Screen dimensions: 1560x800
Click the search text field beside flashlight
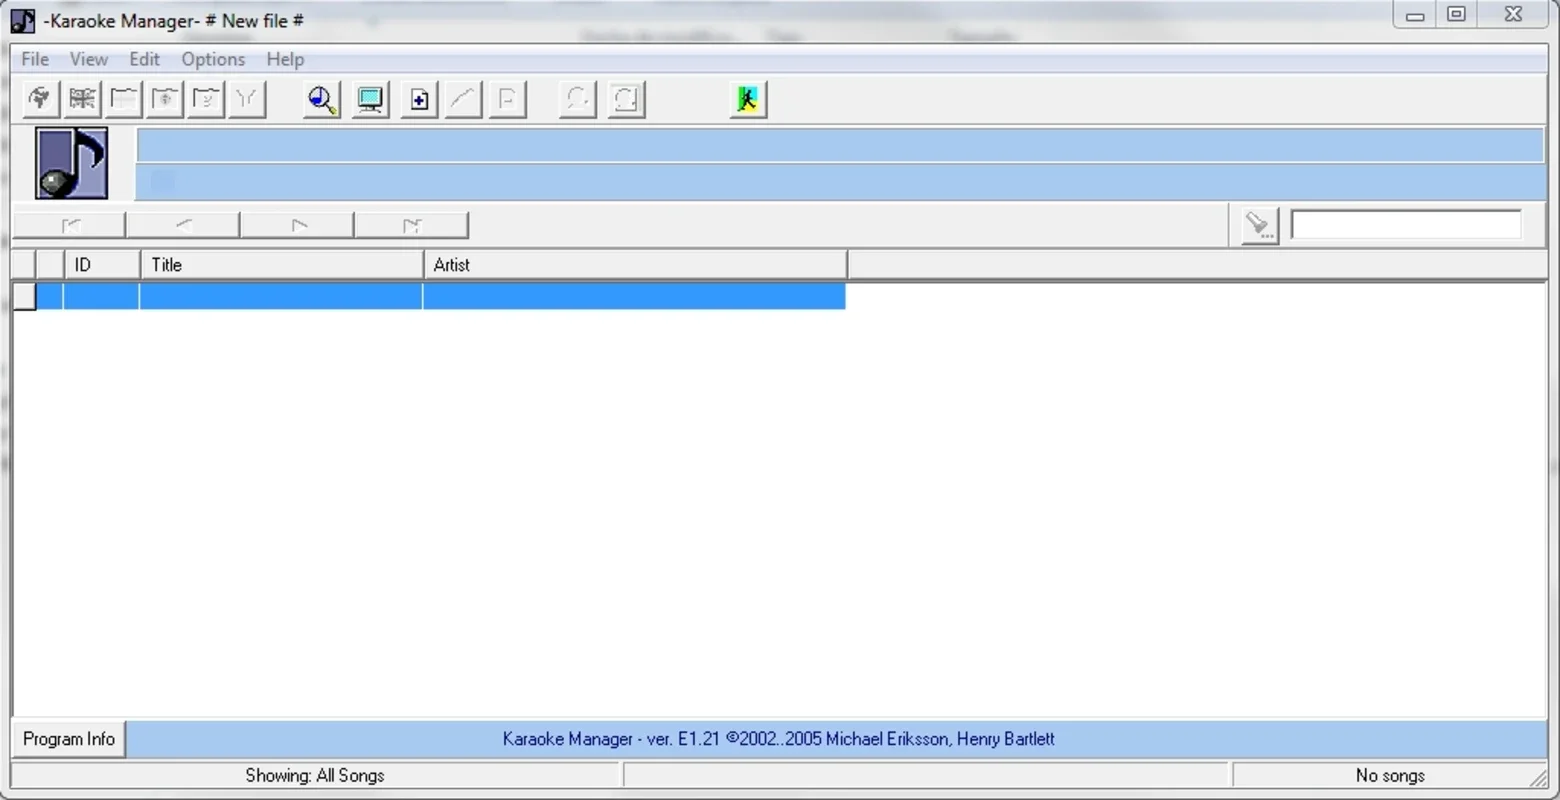(x=1406, y=224)
